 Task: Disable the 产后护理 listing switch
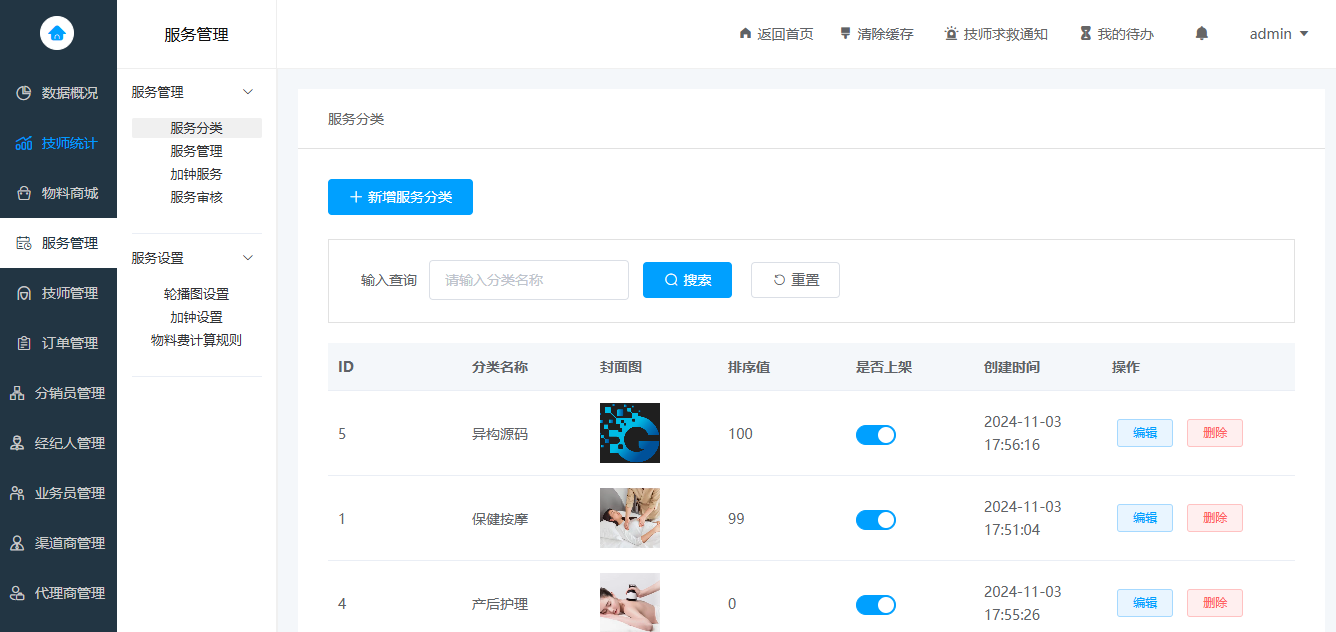pos(875,604)
